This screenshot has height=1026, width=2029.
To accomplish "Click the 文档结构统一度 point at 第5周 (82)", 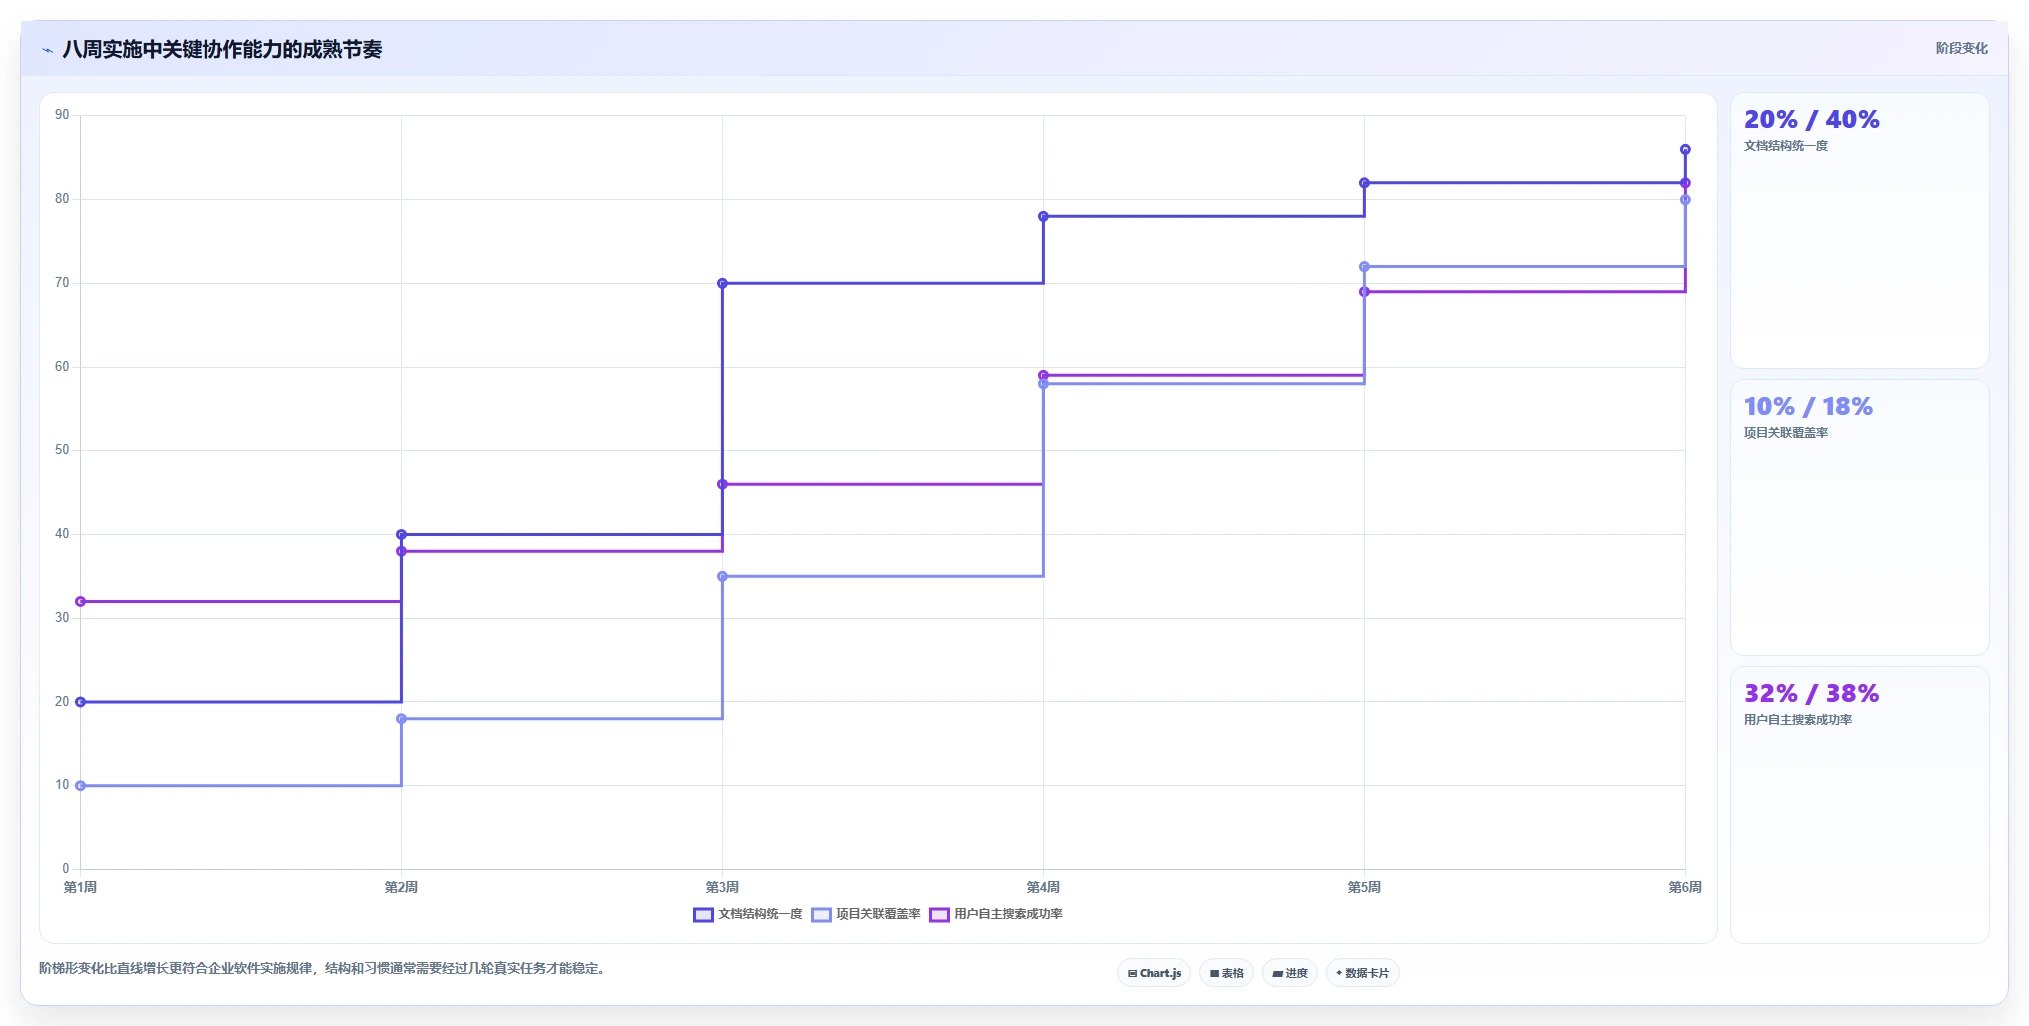I will coord(1364,183).
